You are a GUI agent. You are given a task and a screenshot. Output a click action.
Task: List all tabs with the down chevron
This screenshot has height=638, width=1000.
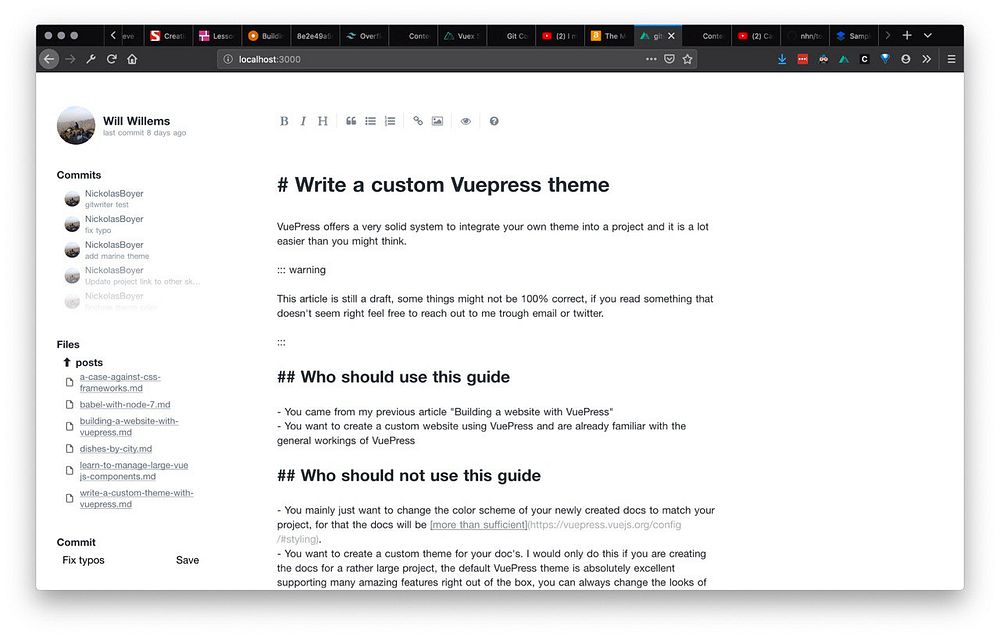[928, 36]
